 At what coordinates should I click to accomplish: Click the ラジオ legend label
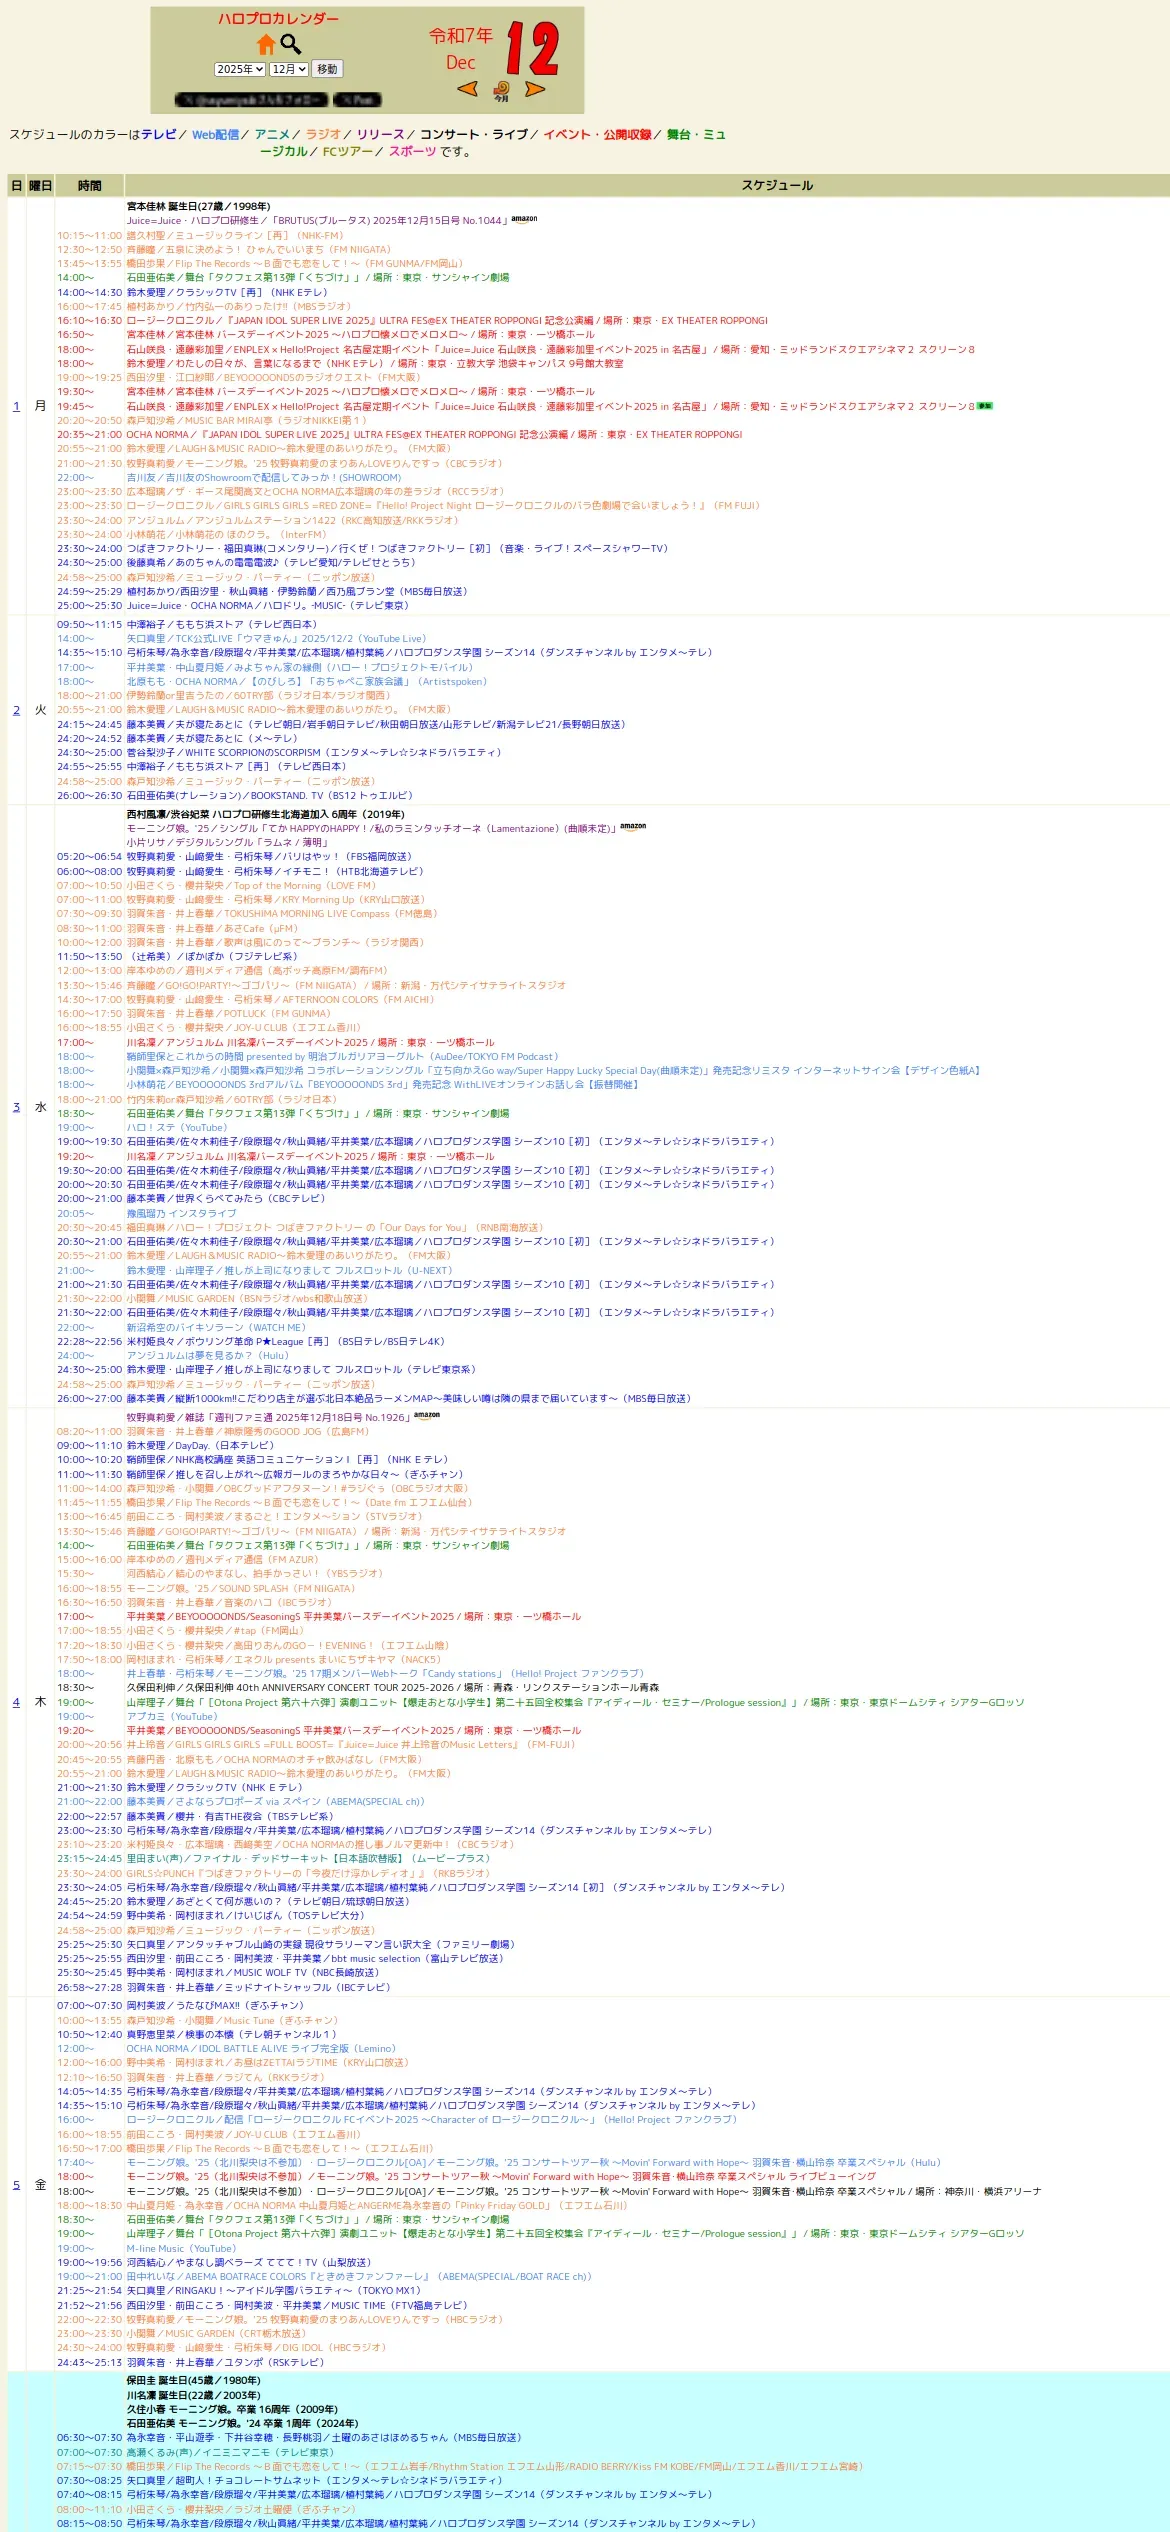pyautogui.click(x=323, y=134)
